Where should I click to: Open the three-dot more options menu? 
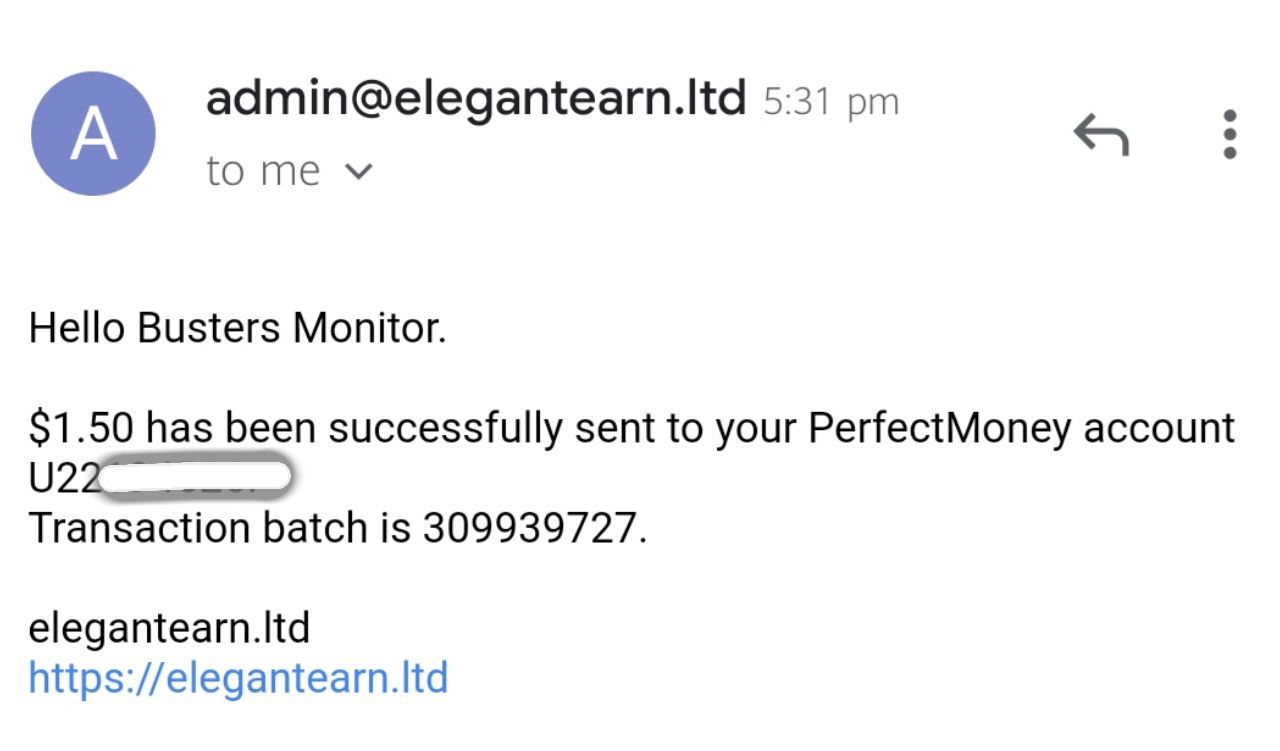[1230, 134]
